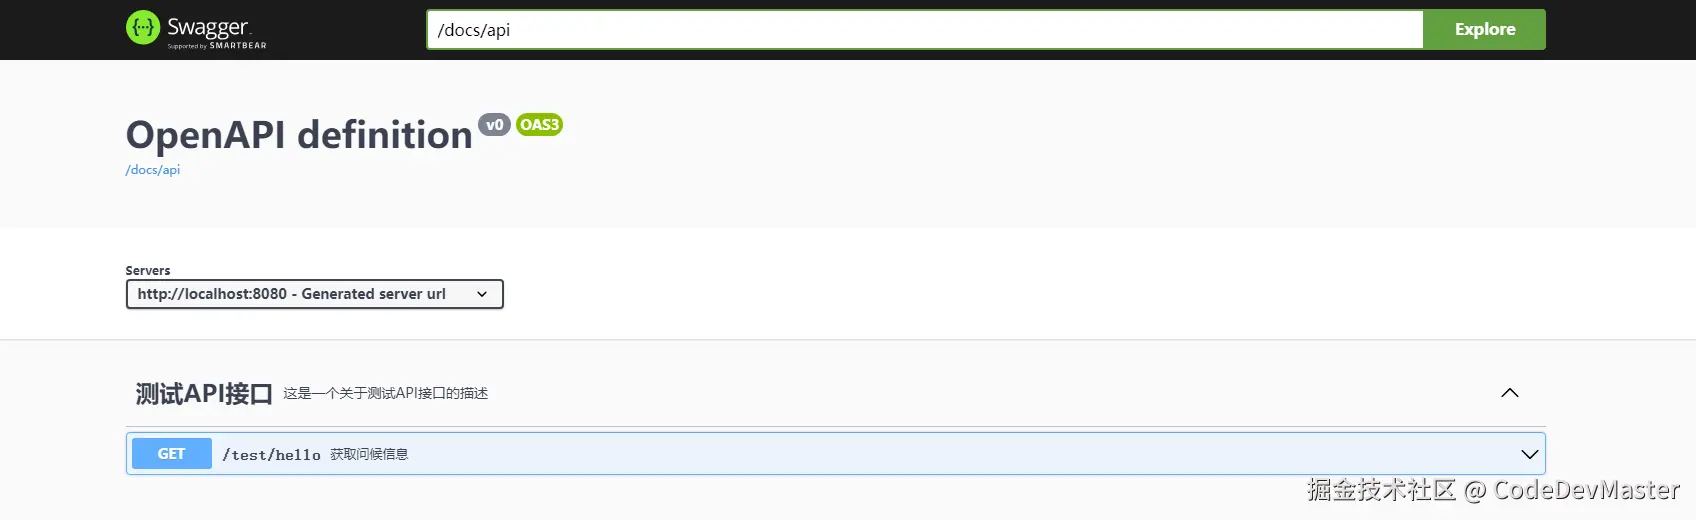This screenshot has width=1696, height=520.
Task: Click the Explore button
Action: (x=1484, y=29)
